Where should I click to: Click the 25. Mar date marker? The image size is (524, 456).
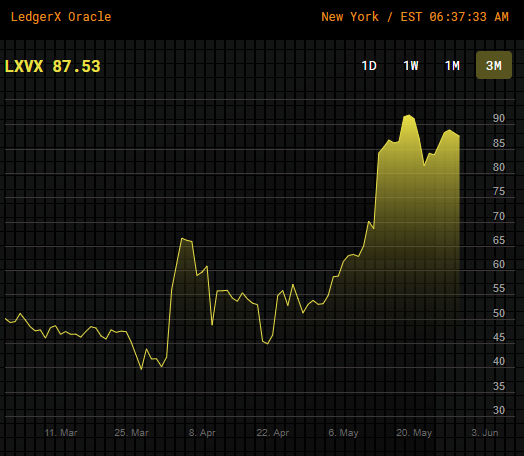pos(131,433)
